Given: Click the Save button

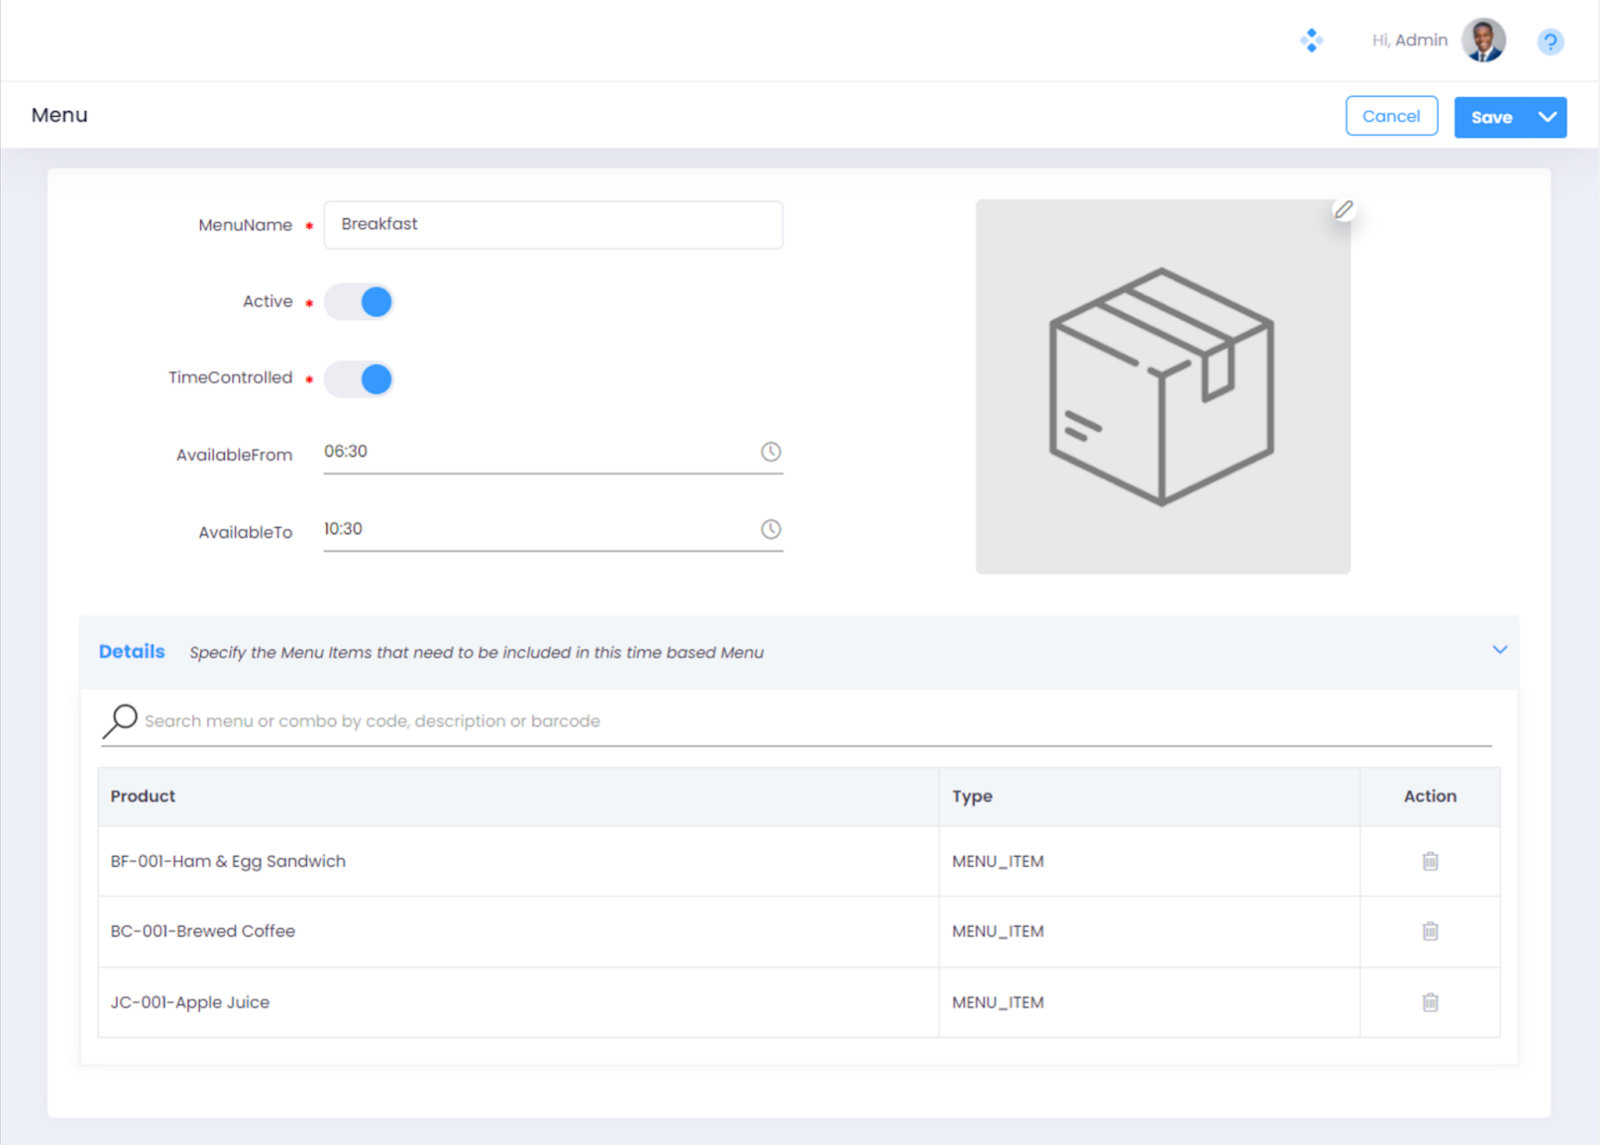Looking at the screenshot, I should 1491,117.
